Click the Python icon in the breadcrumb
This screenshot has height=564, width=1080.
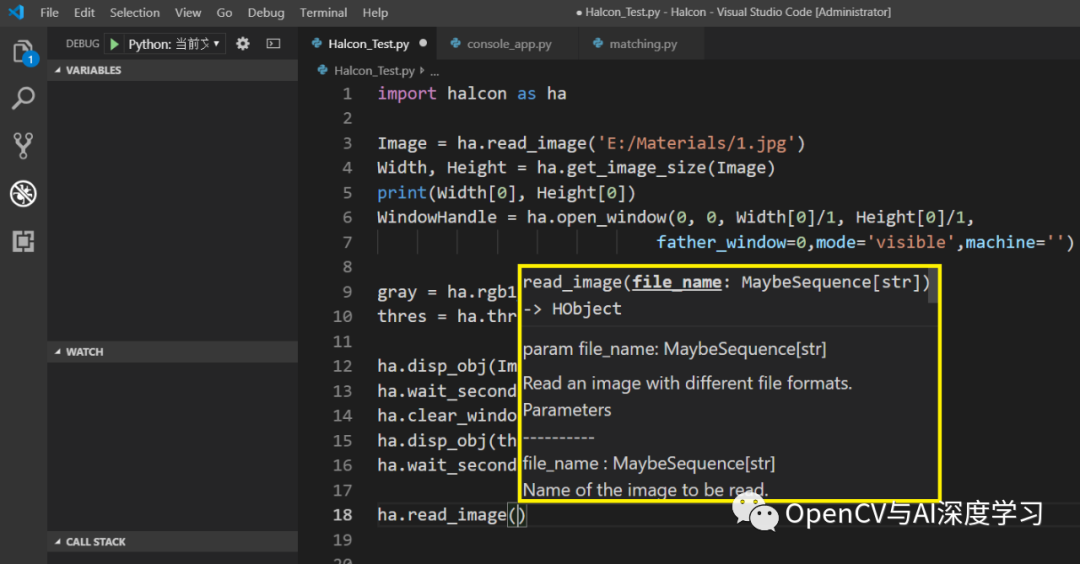tap(322, 70)
